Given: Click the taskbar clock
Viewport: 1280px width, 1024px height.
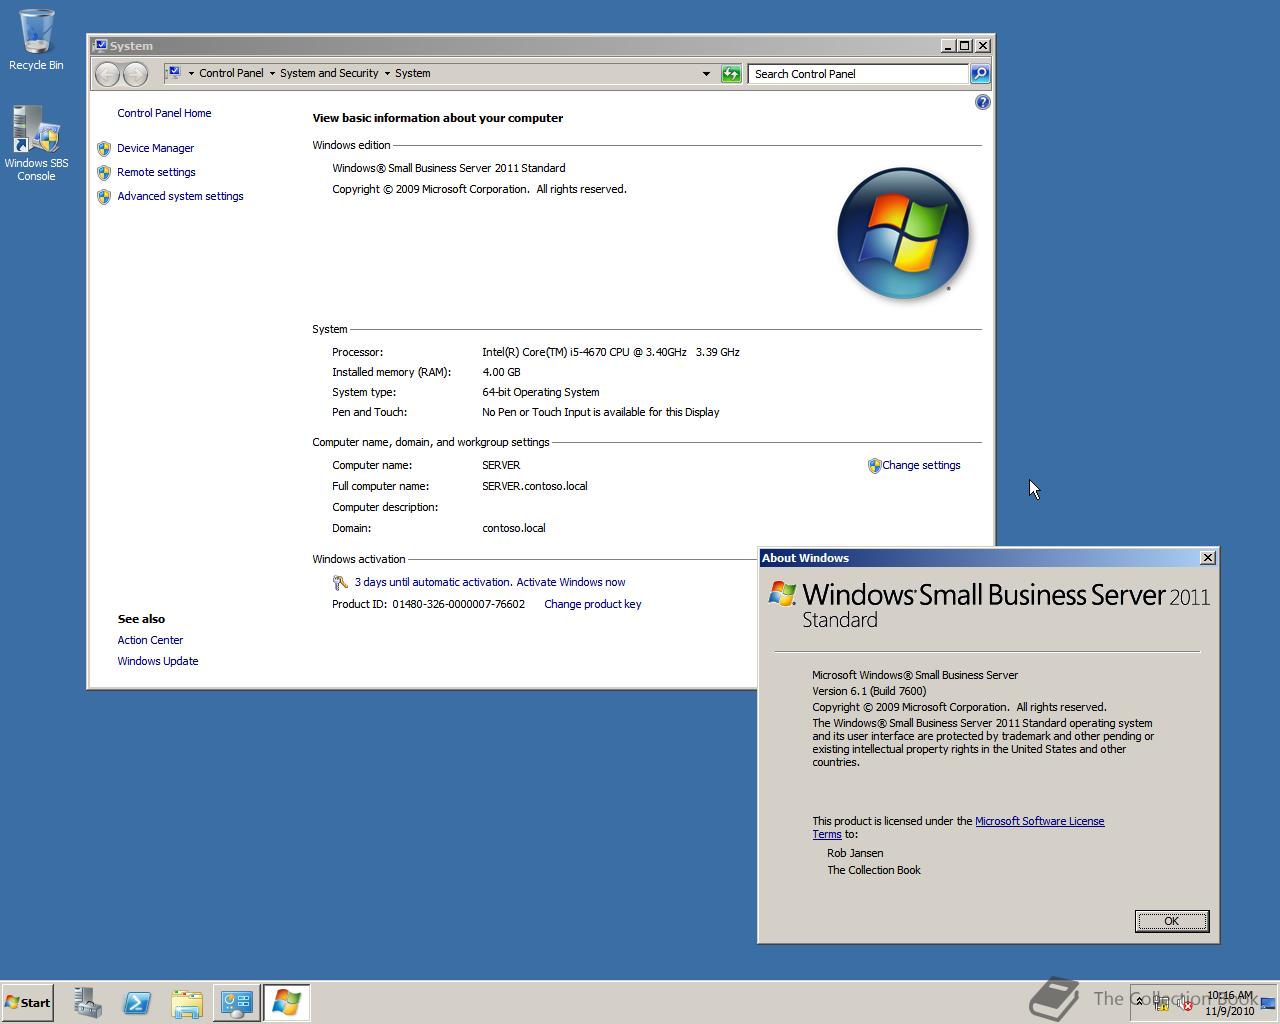Looking at the screenshot, I should point(1229,1003).
